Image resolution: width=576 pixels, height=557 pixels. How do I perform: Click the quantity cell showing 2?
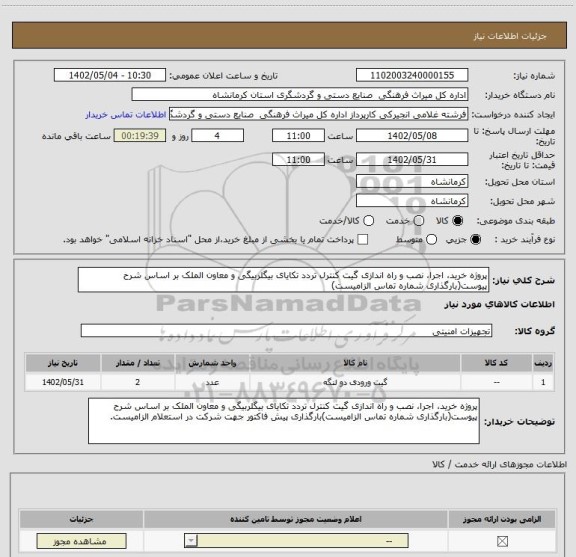(x=138, y=382)
